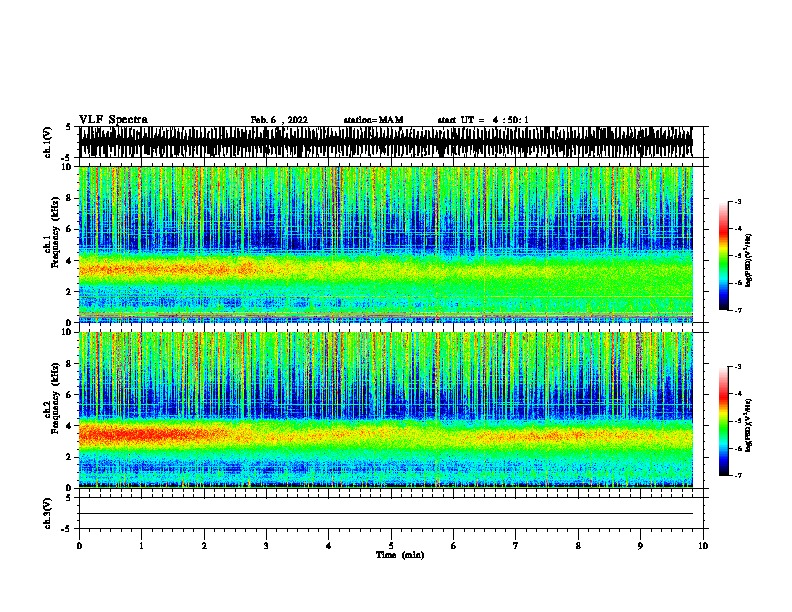Click the time-axis tick label "8"
This screenshot has width=792, height=612.
578,546
